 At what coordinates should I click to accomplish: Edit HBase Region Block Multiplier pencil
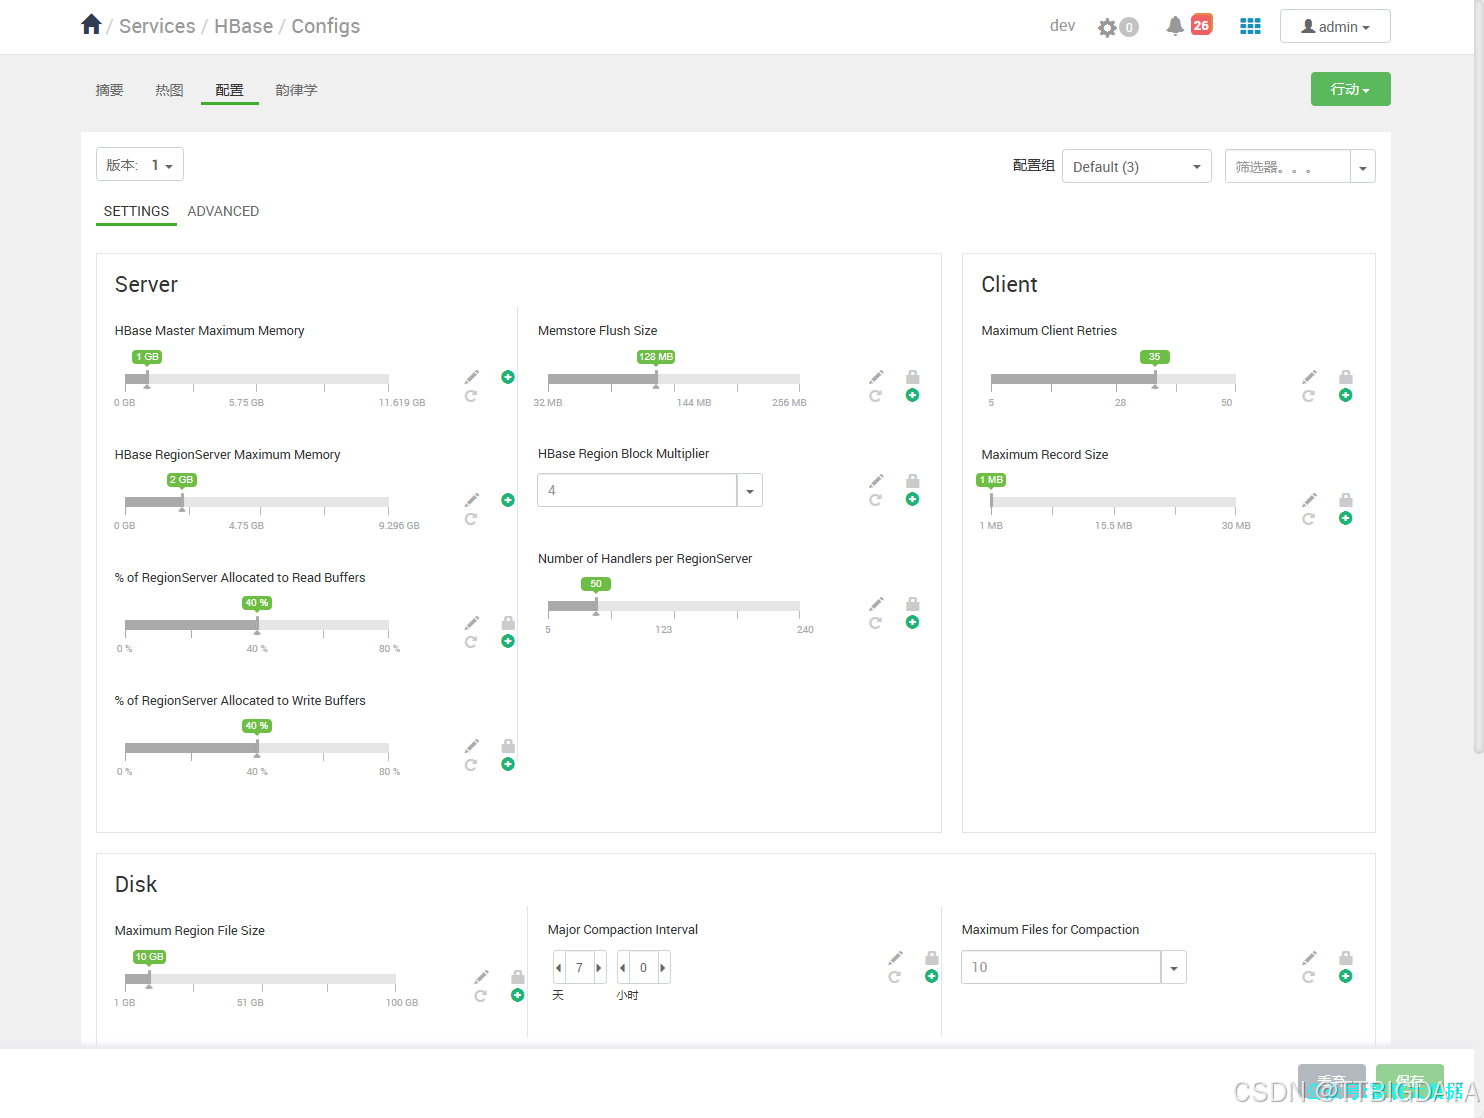pos(876,481)
